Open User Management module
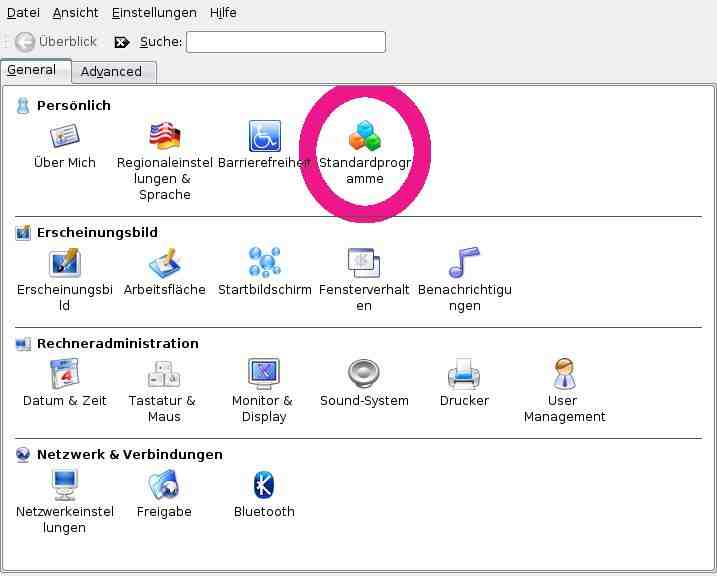The width and height of the screenshot is (717, 576). tap(564, 374)
